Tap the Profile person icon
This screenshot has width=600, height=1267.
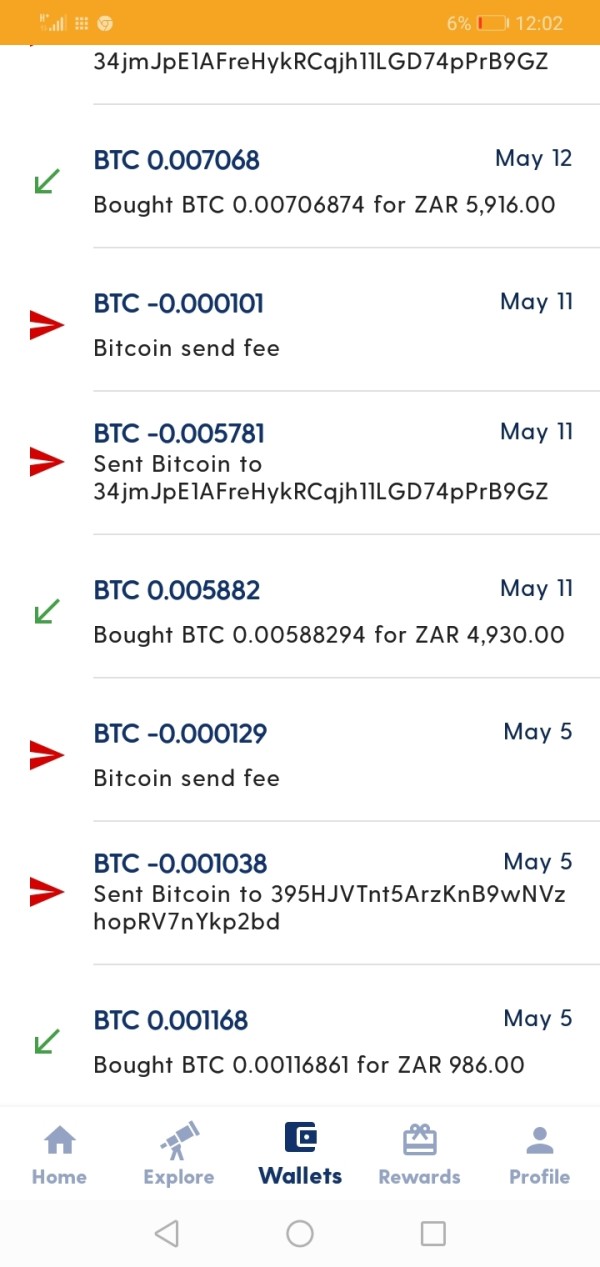540,1140
